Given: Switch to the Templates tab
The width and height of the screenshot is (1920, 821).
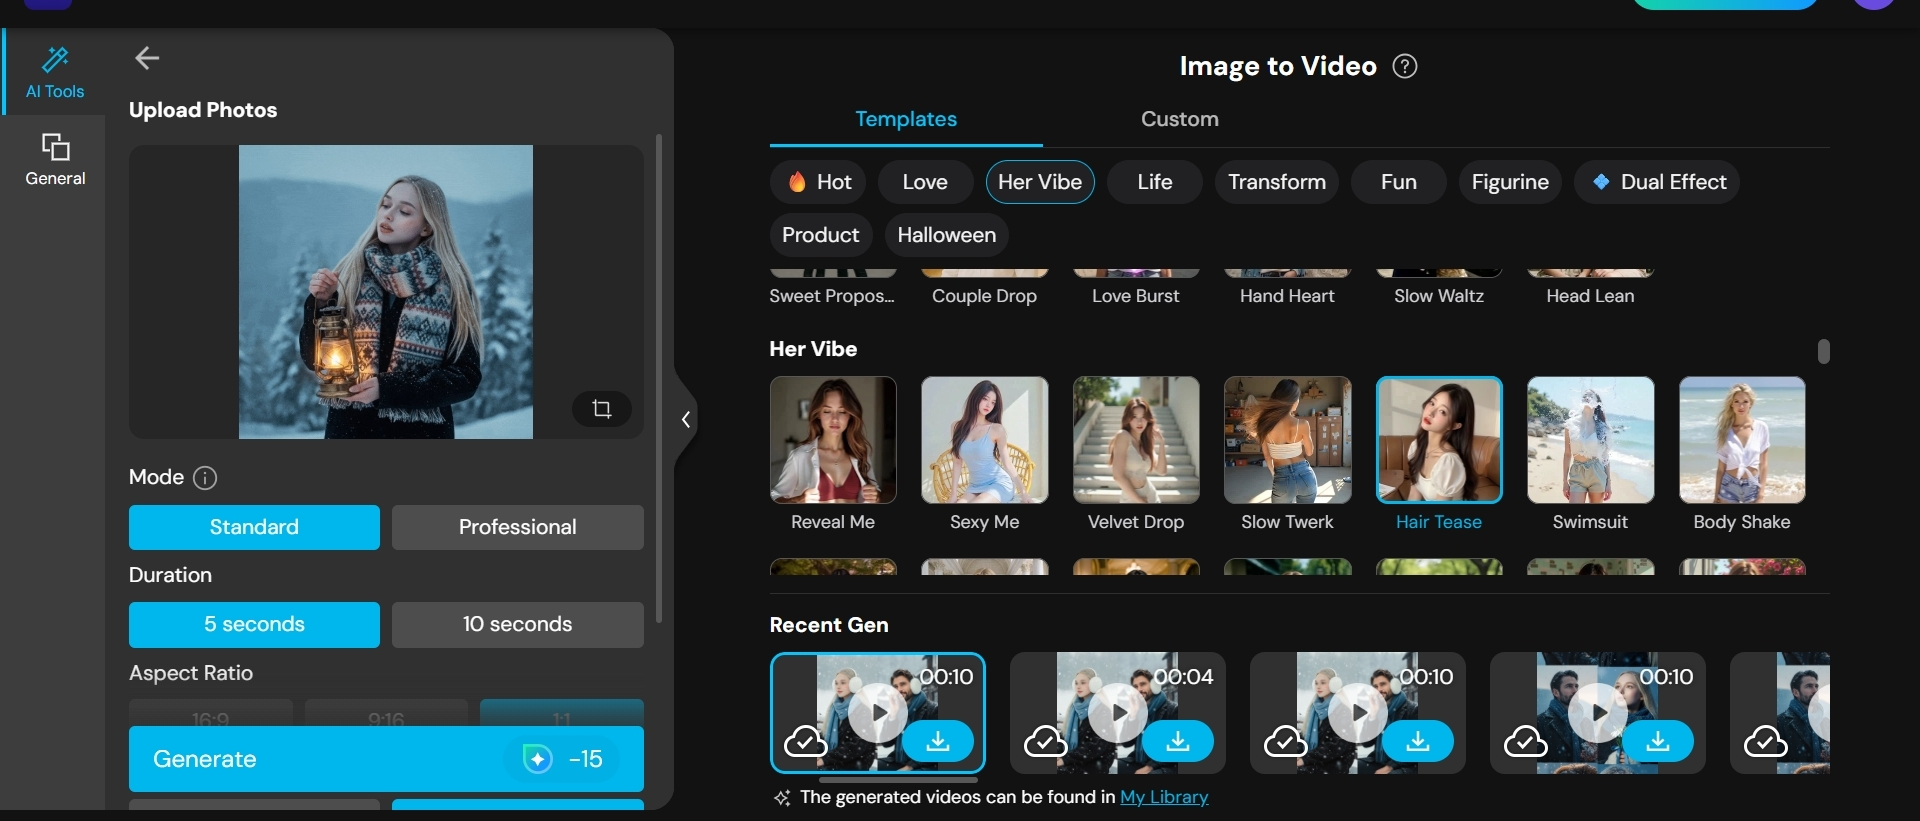Looking at the screenshot, I should (906, 119).
